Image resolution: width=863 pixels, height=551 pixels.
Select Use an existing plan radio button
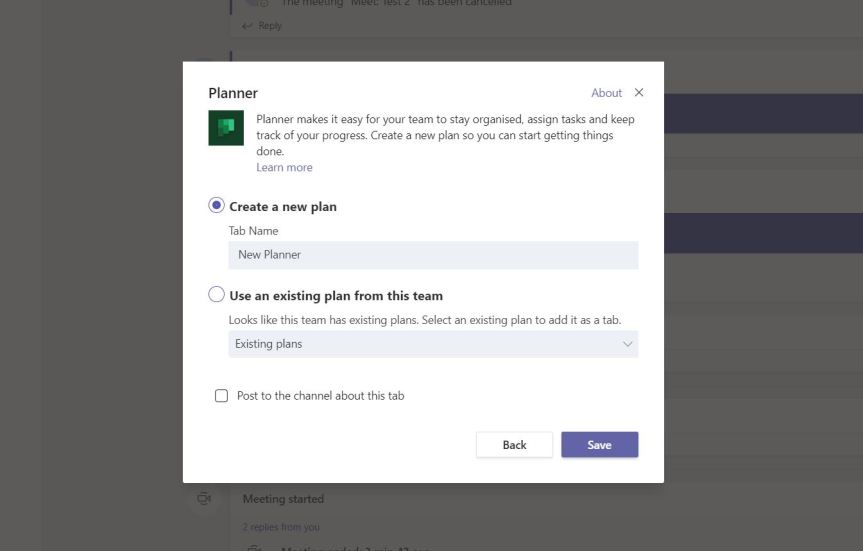217,295
